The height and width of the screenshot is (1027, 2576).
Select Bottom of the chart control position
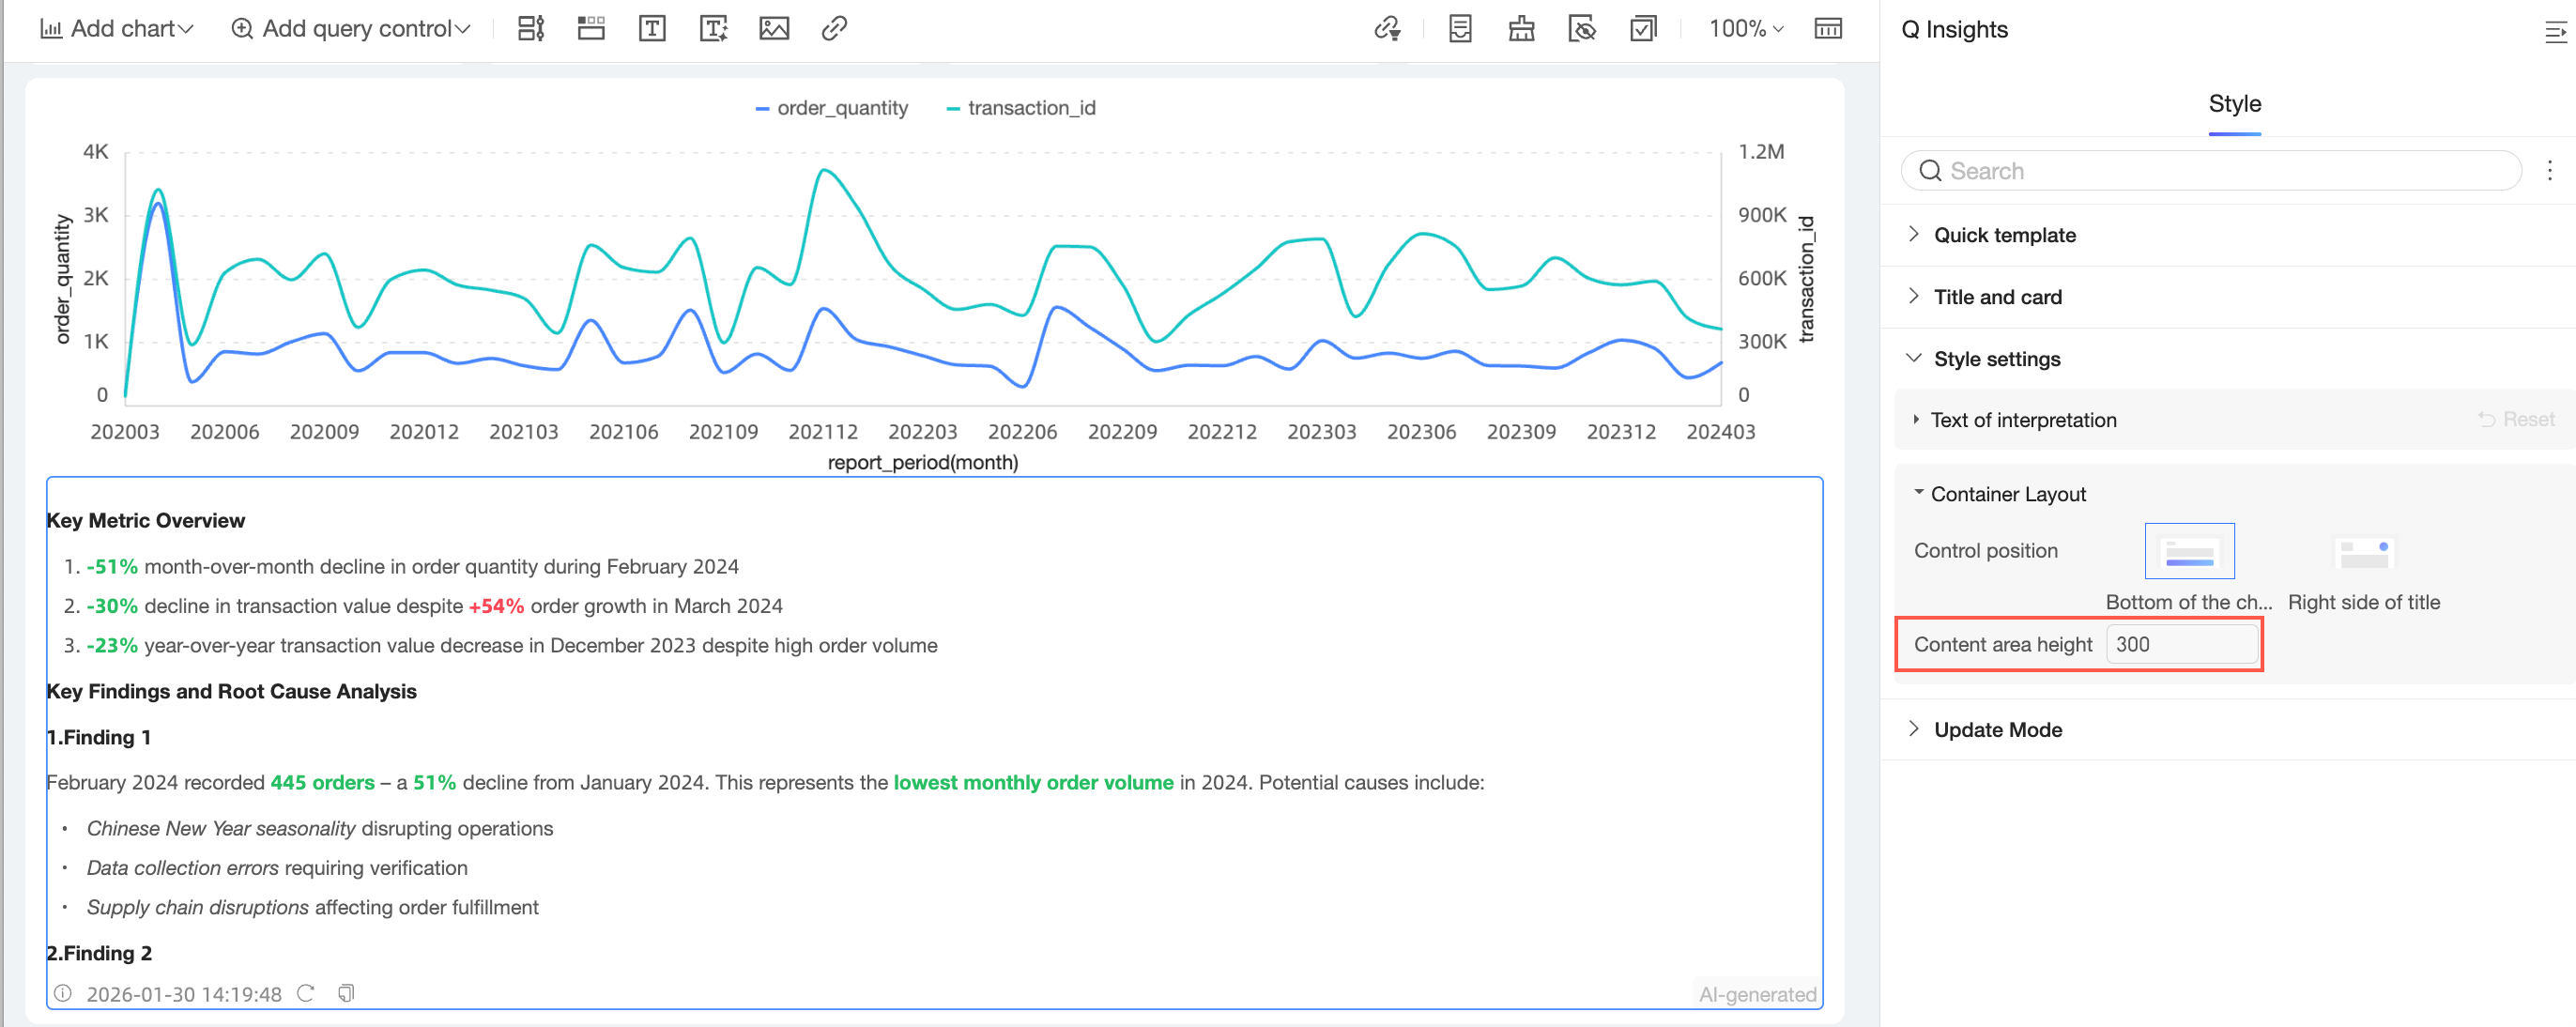pyautogui.click(x=2188, y=551)
